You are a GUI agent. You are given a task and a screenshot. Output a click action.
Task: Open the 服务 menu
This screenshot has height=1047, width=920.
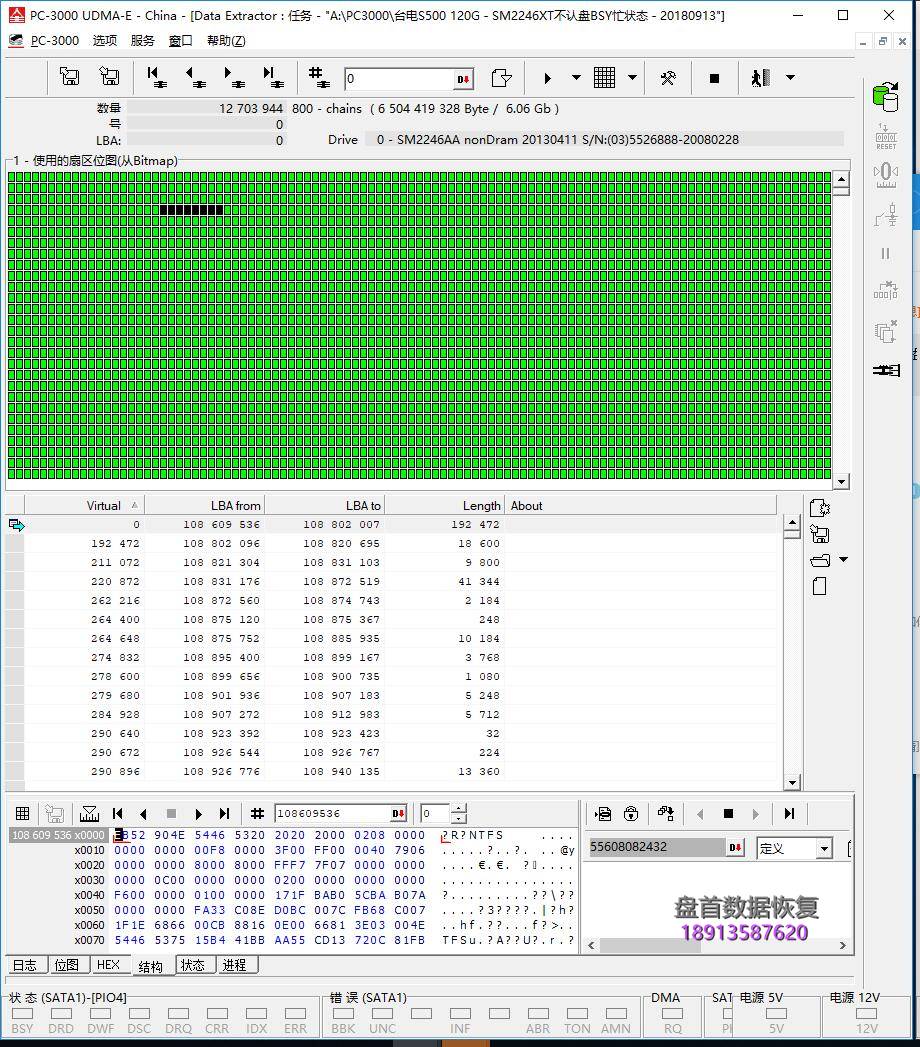pyautogui.click(x=143, y=41)
